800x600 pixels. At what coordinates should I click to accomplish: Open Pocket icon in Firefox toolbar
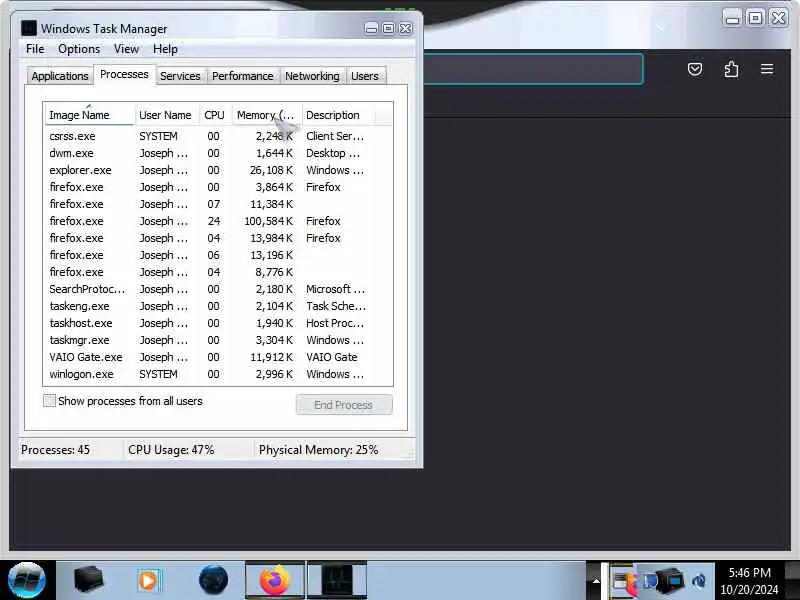coord(695,69)
